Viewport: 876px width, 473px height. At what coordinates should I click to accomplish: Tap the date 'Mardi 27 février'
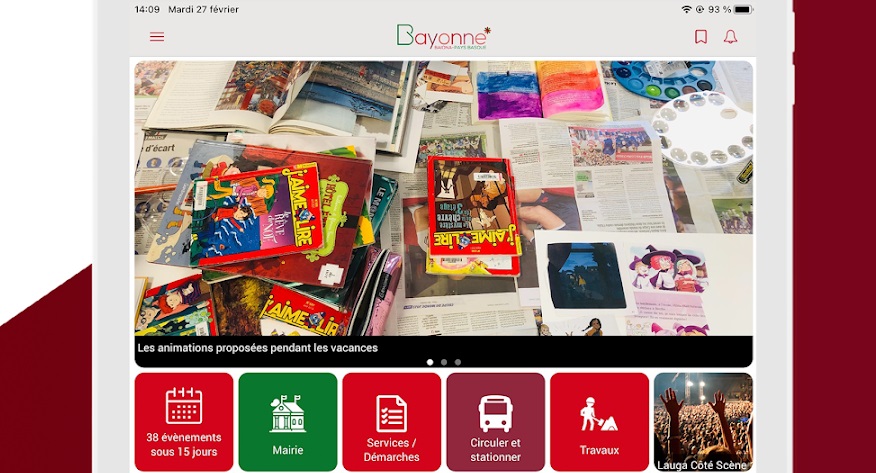203,9
